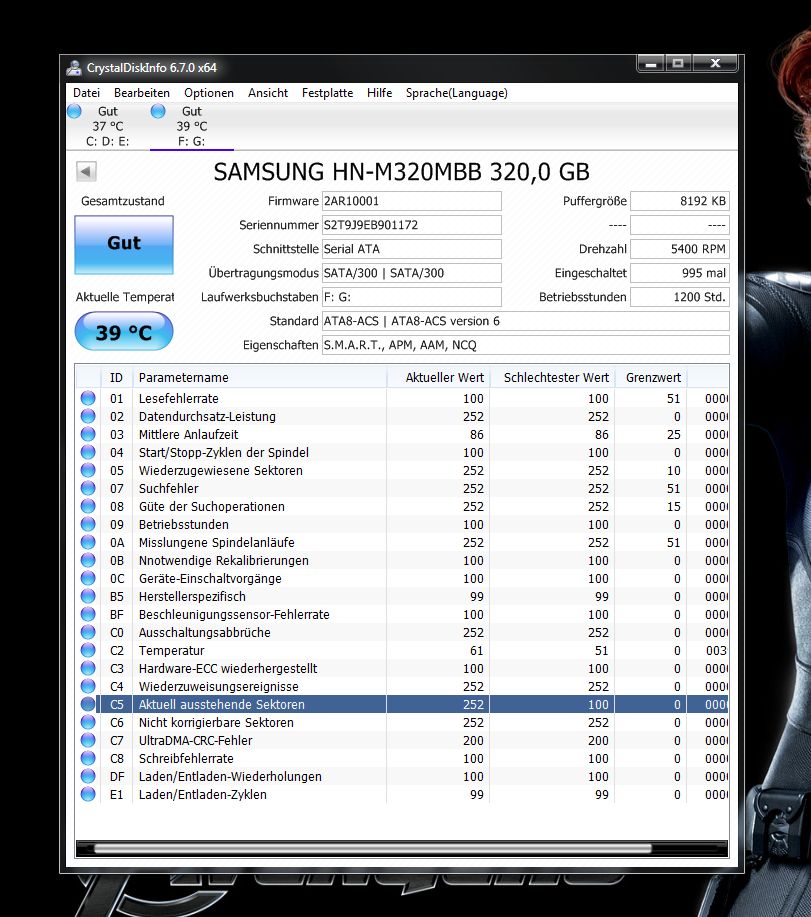Click the ID column header

click(x=116, y=378)
